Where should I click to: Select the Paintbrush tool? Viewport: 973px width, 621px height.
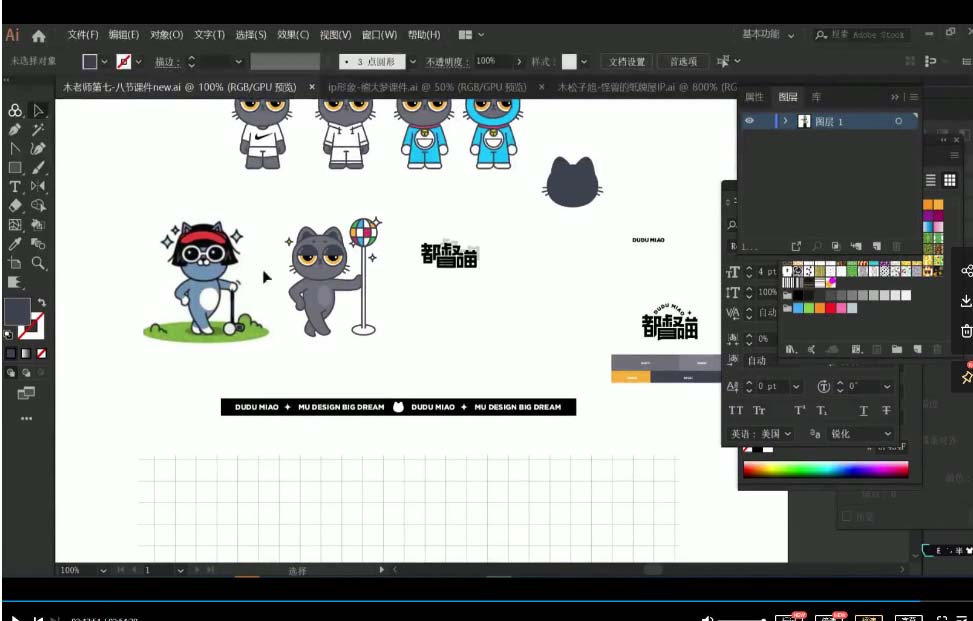38,168
